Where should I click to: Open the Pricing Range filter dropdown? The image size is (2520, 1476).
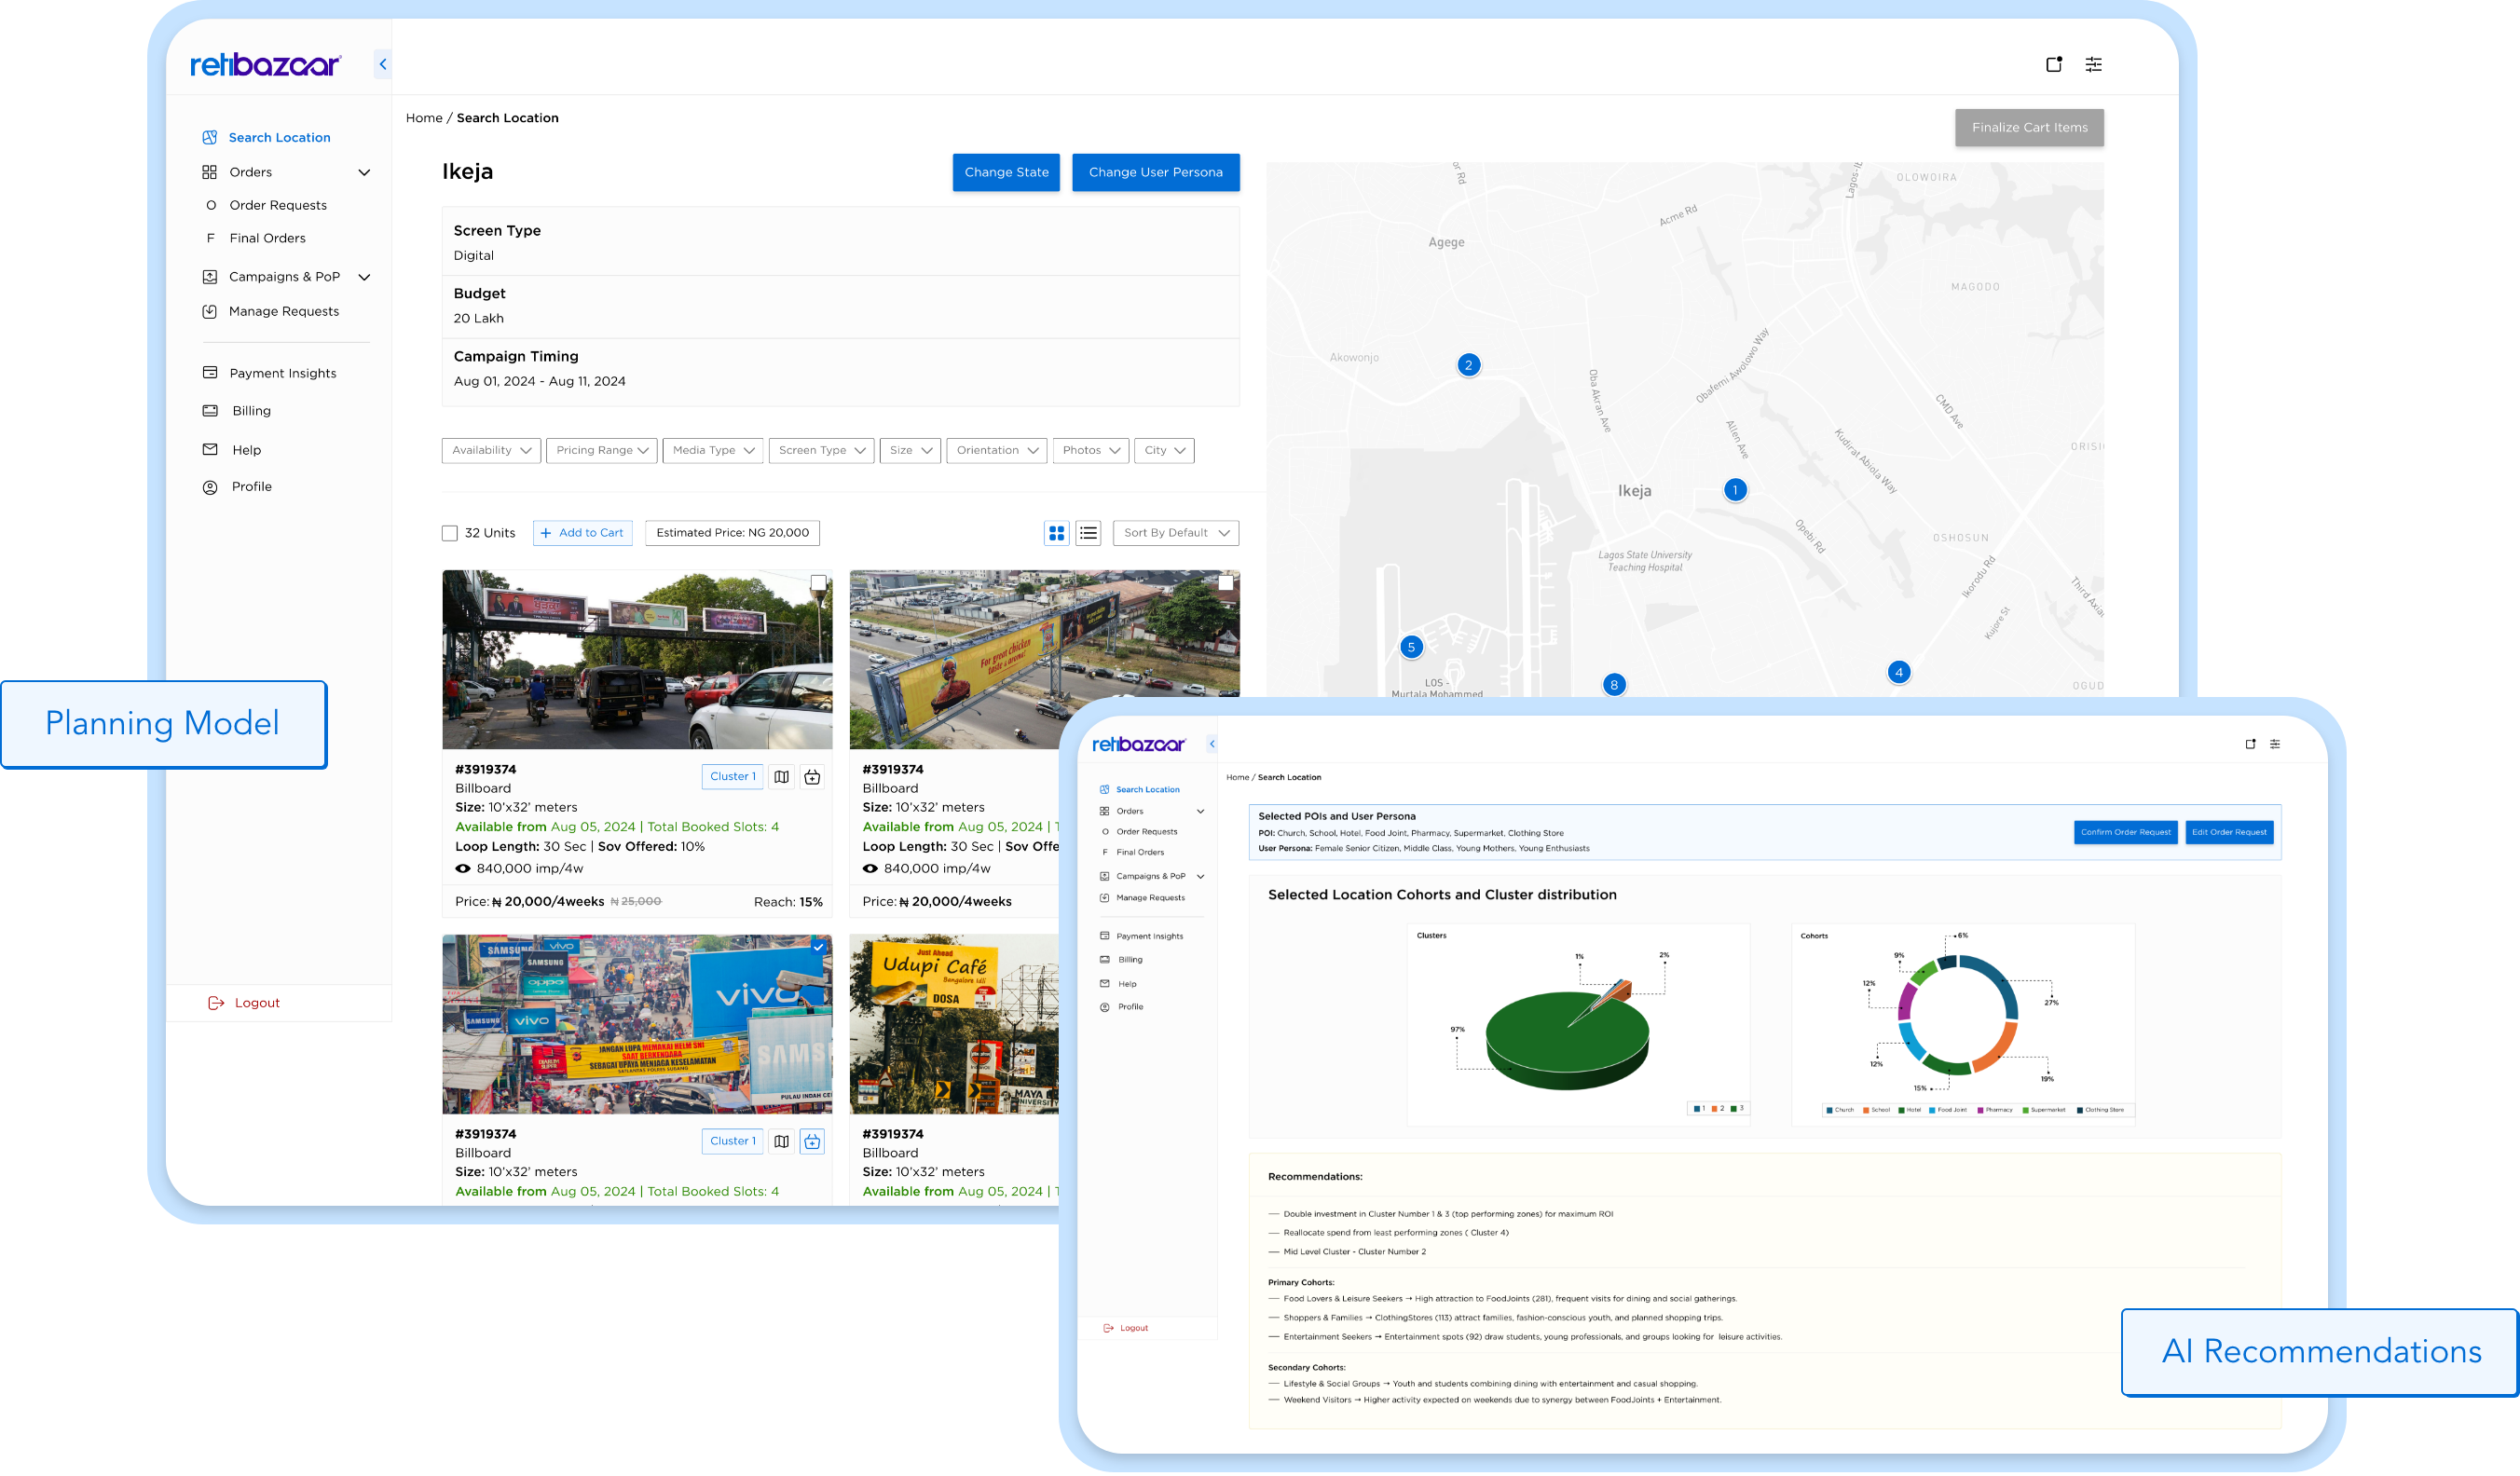[602, 450]
